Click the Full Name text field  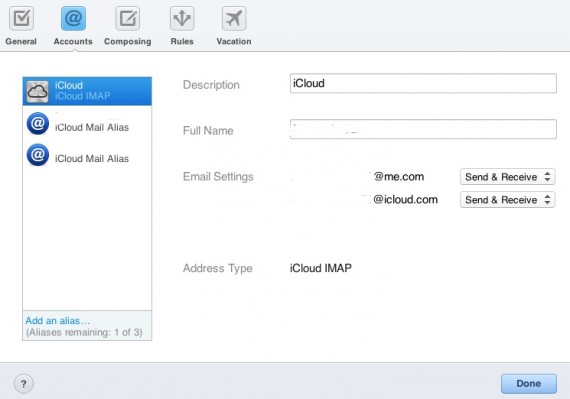[423, 129]
